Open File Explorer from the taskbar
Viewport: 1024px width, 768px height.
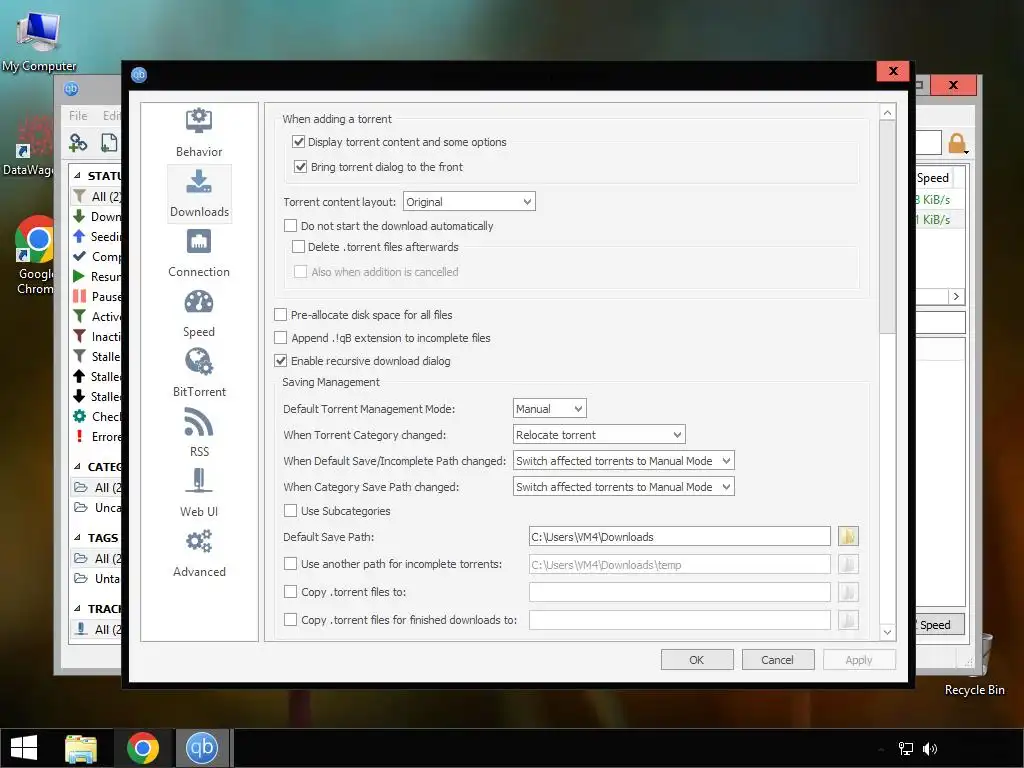tap(81, 748)
